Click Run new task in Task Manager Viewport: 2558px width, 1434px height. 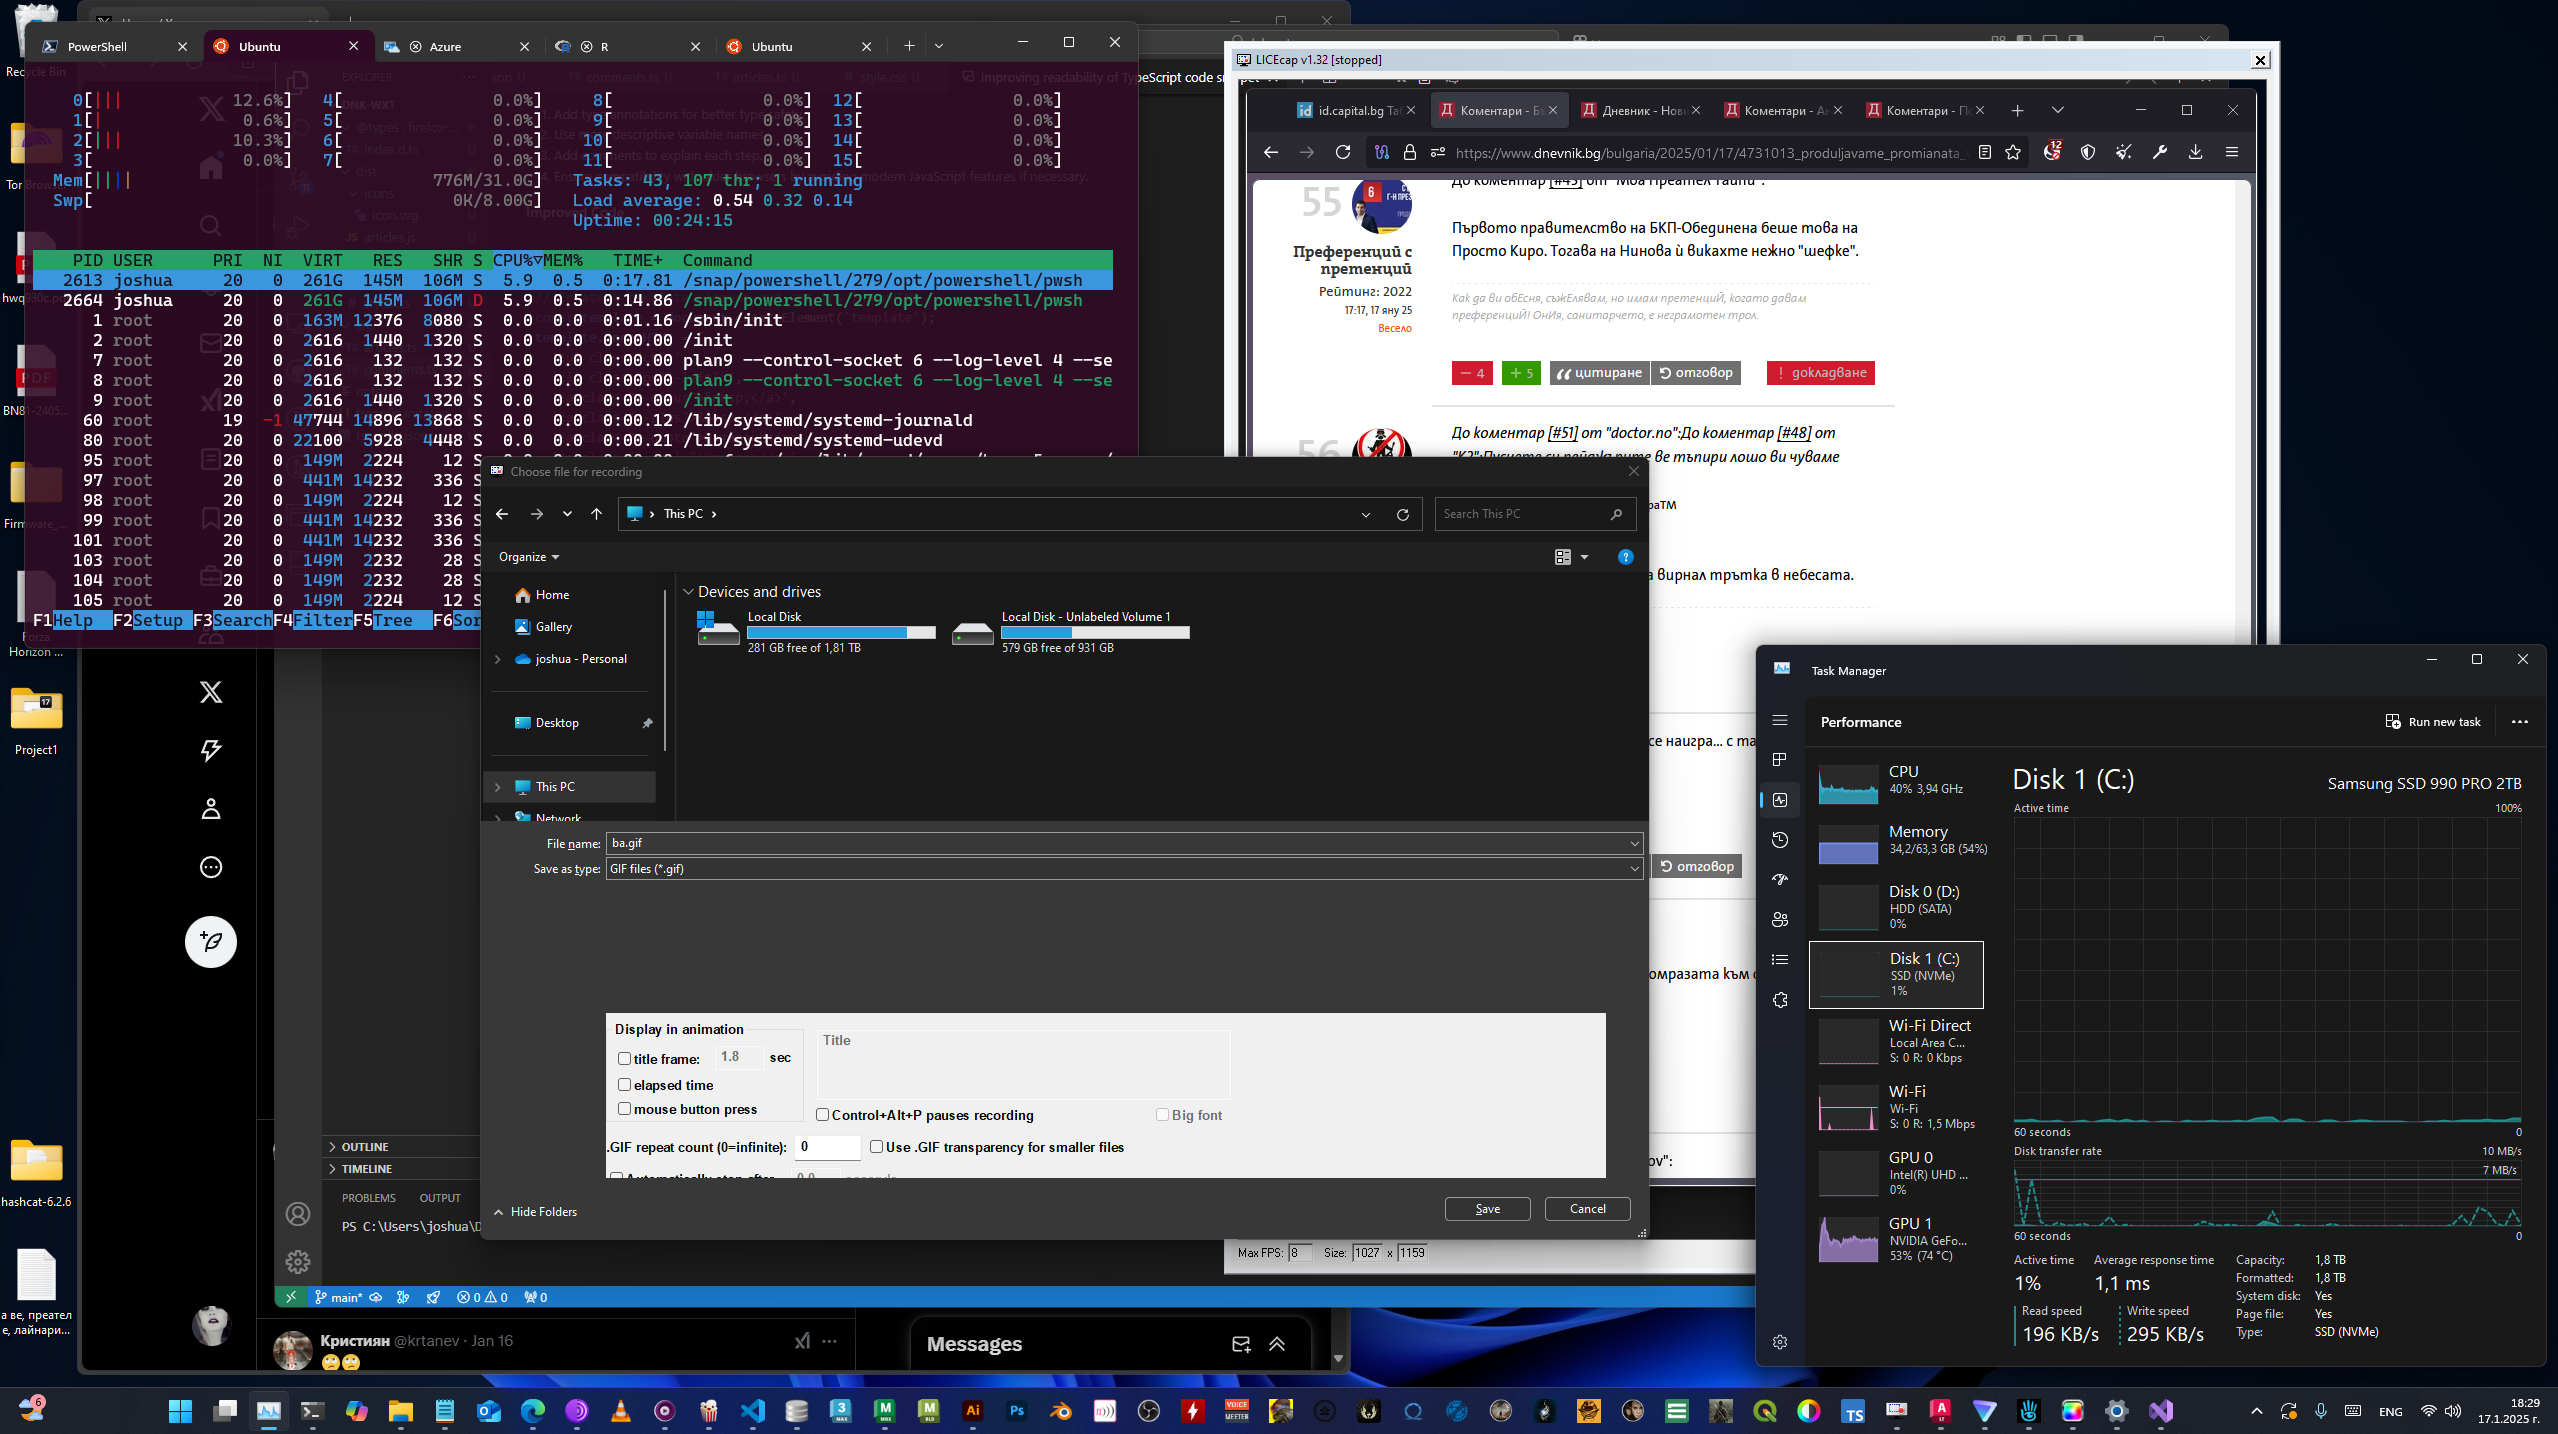click(2432, 722)
